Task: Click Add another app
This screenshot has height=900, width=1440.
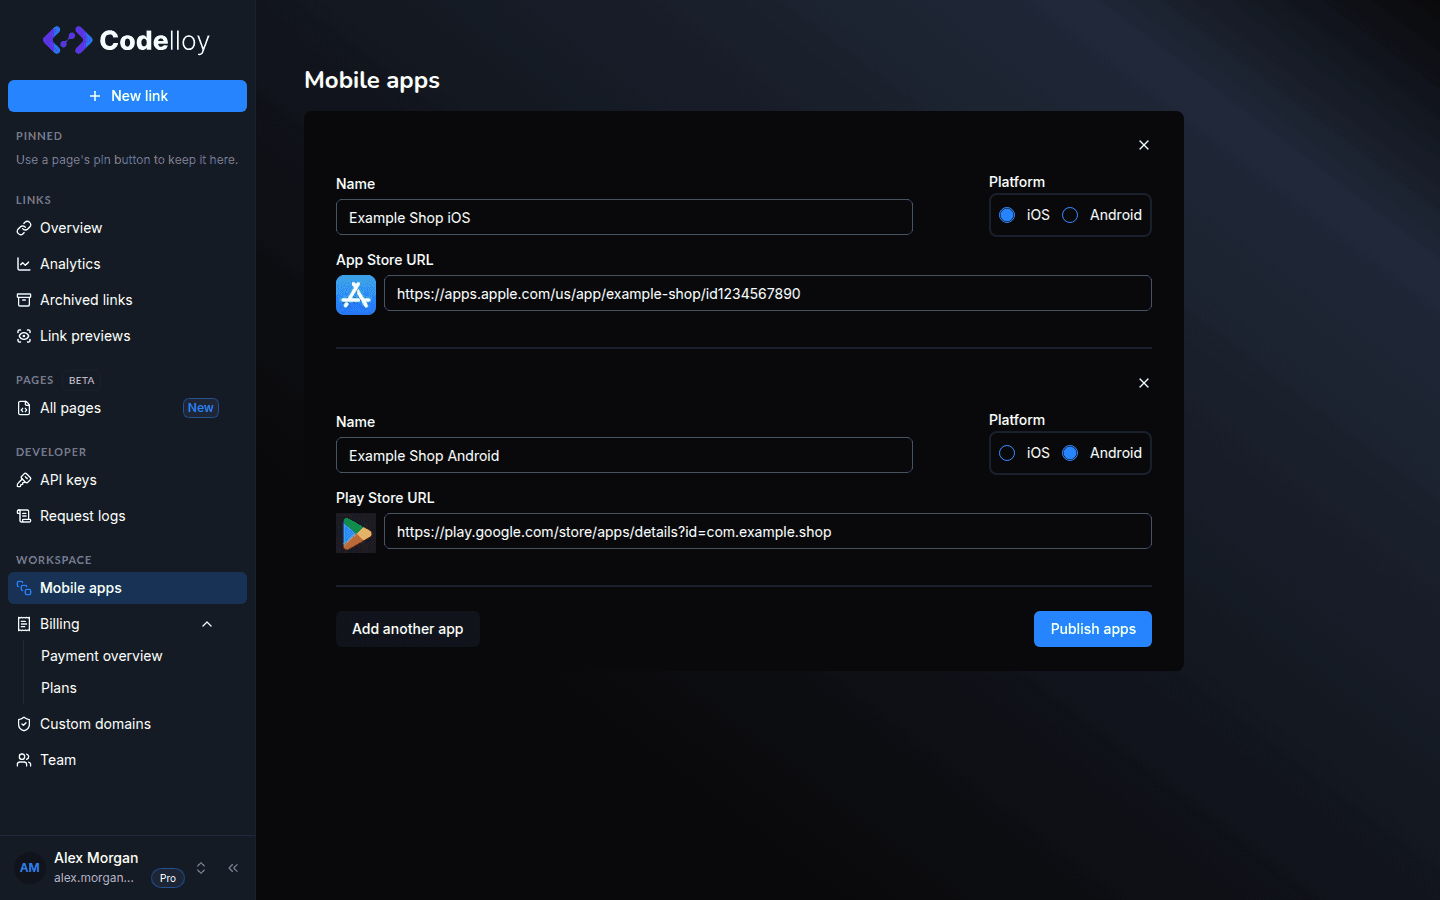Action: click(408, 629)
